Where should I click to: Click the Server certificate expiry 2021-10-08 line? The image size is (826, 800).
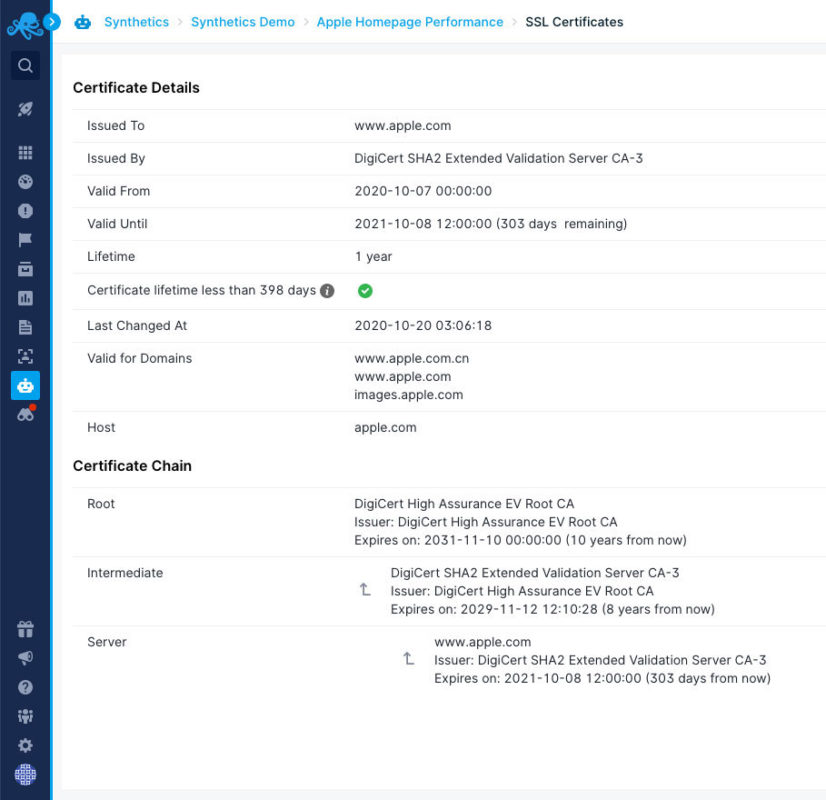[x=602, y=678]
